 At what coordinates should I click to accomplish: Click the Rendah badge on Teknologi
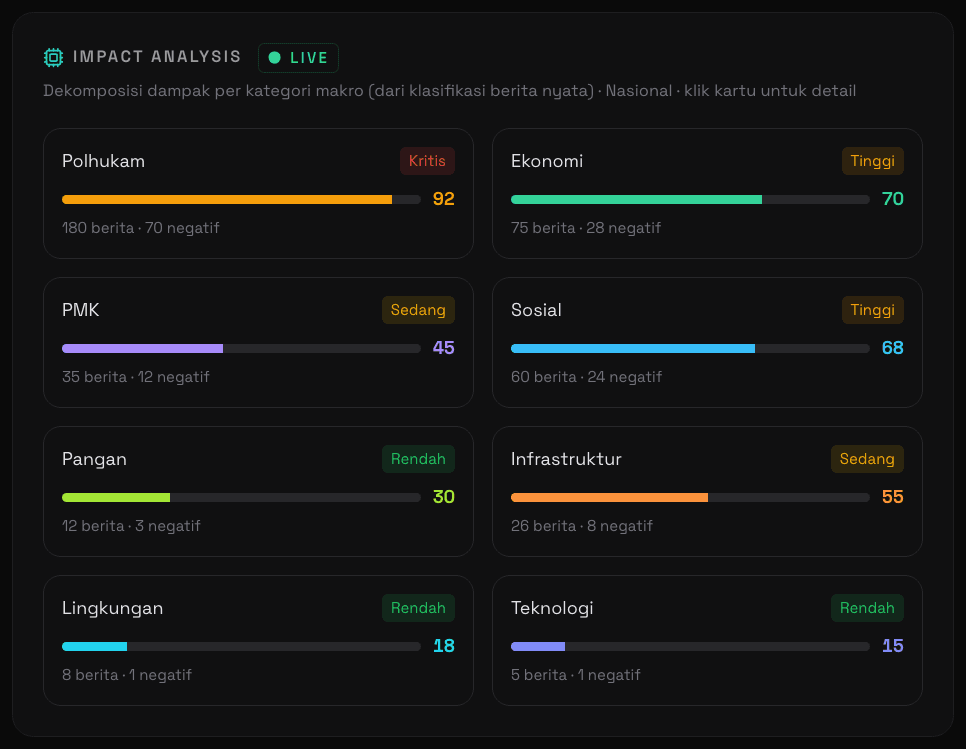(x=867, y=608)
